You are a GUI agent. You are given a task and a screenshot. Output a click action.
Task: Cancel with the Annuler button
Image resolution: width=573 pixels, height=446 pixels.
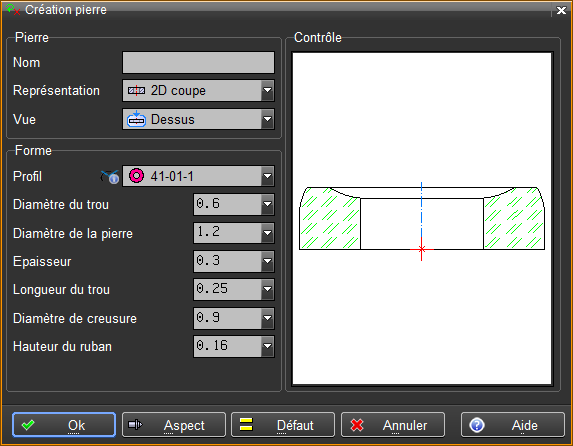[x=393, y=425]
